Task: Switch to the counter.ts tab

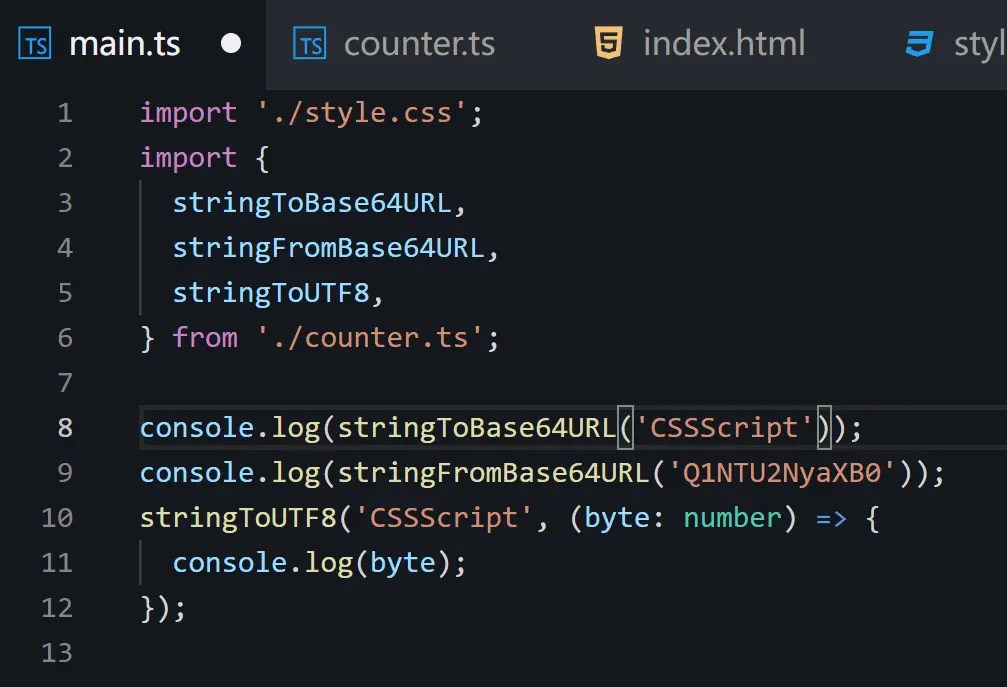Action: [419, 43]
